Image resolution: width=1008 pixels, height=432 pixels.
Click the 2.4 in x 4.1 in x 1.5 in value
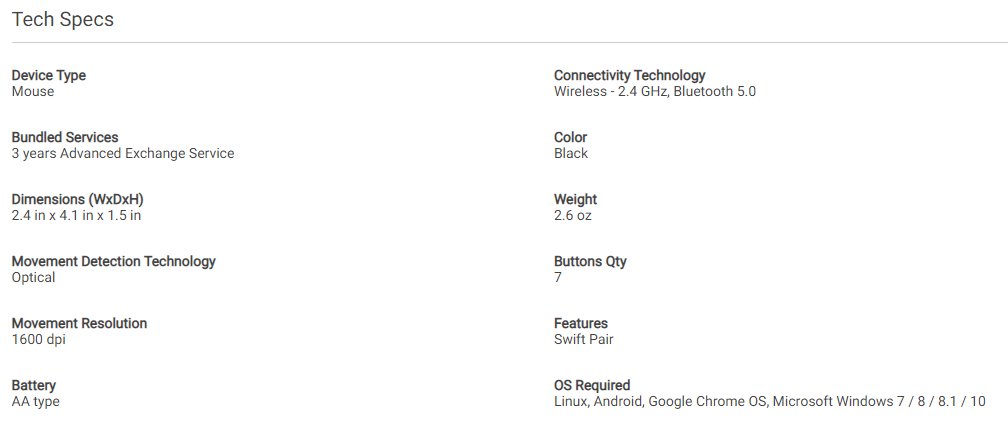pos(76,215)
